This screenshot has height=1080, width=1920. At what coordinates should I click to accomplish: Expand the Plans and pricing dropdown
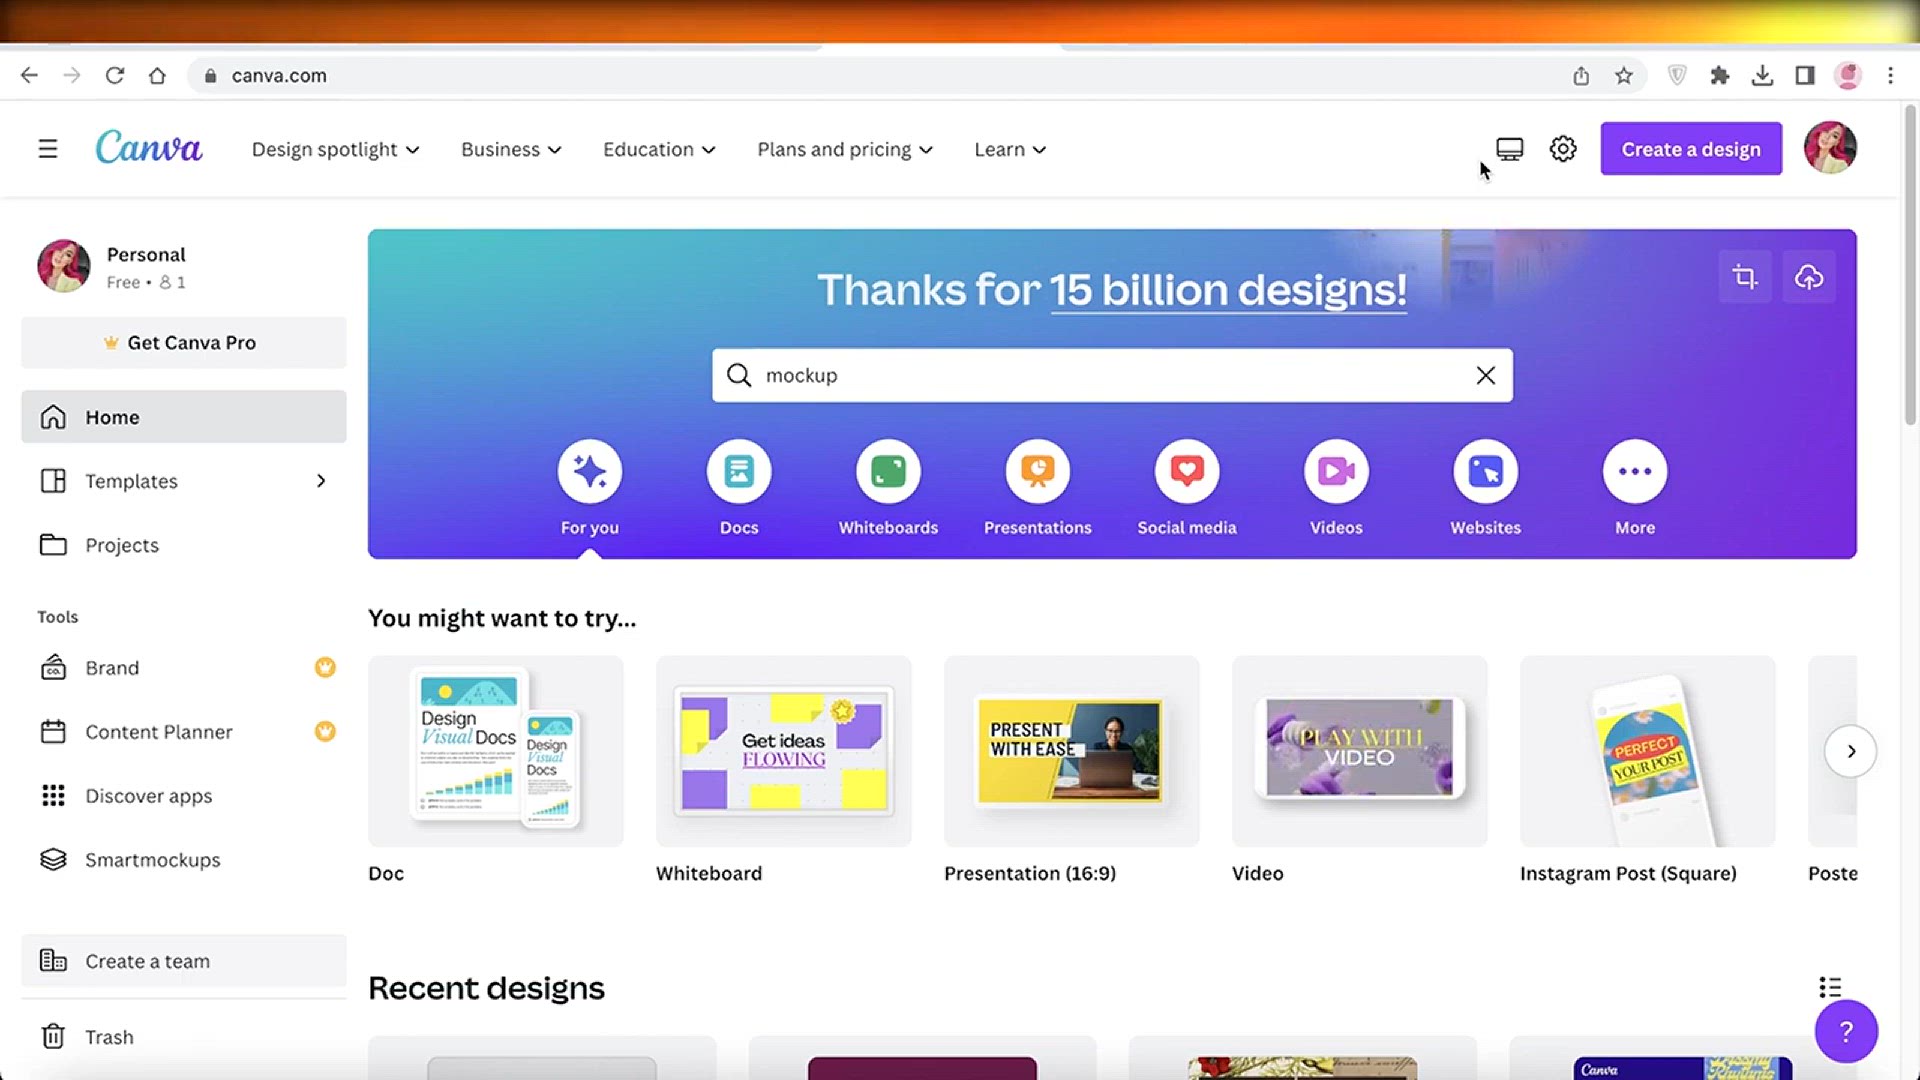pyautogui.click(x=845, y=149)
